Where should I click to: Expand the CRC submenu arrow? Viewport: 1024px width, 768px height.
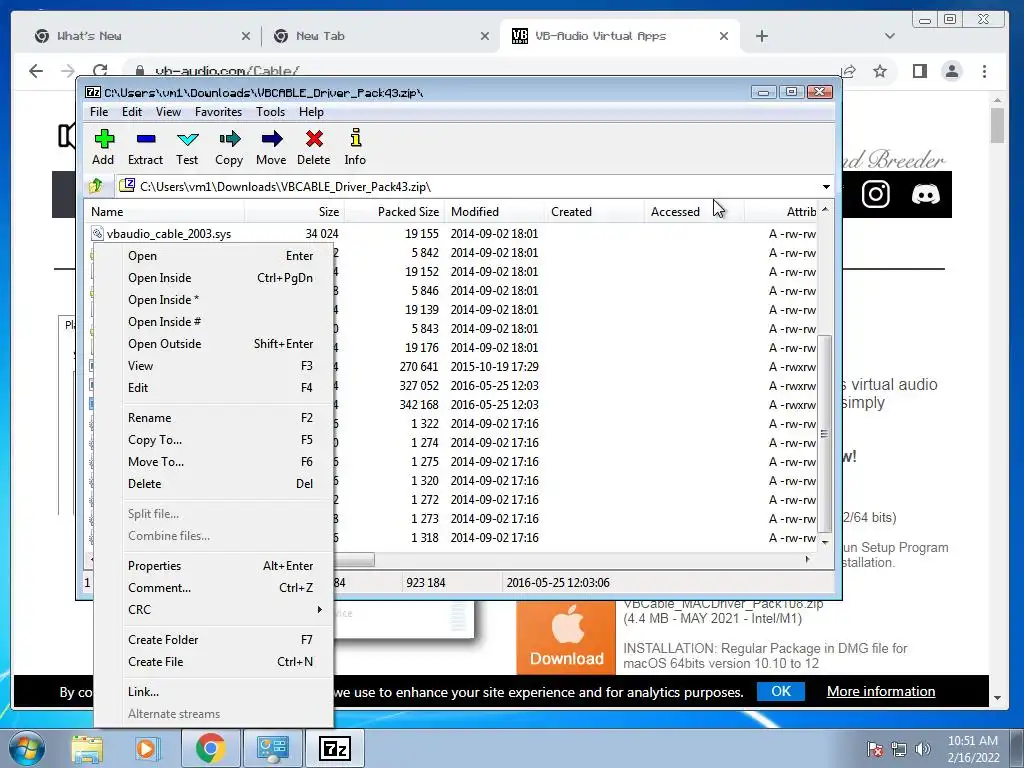(x=319, y=609)
